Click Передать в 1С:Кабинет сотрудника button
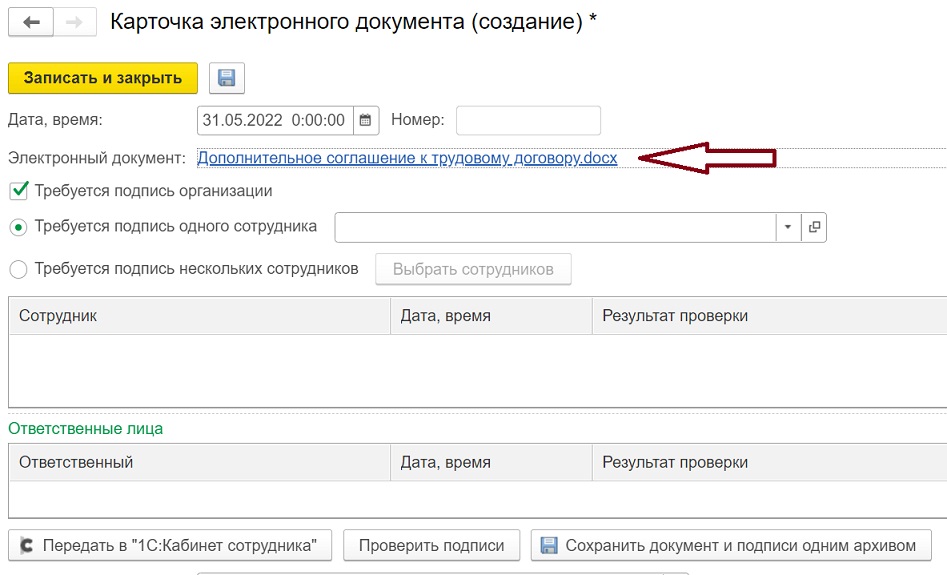947x575 pixels. tap(169, 546)
